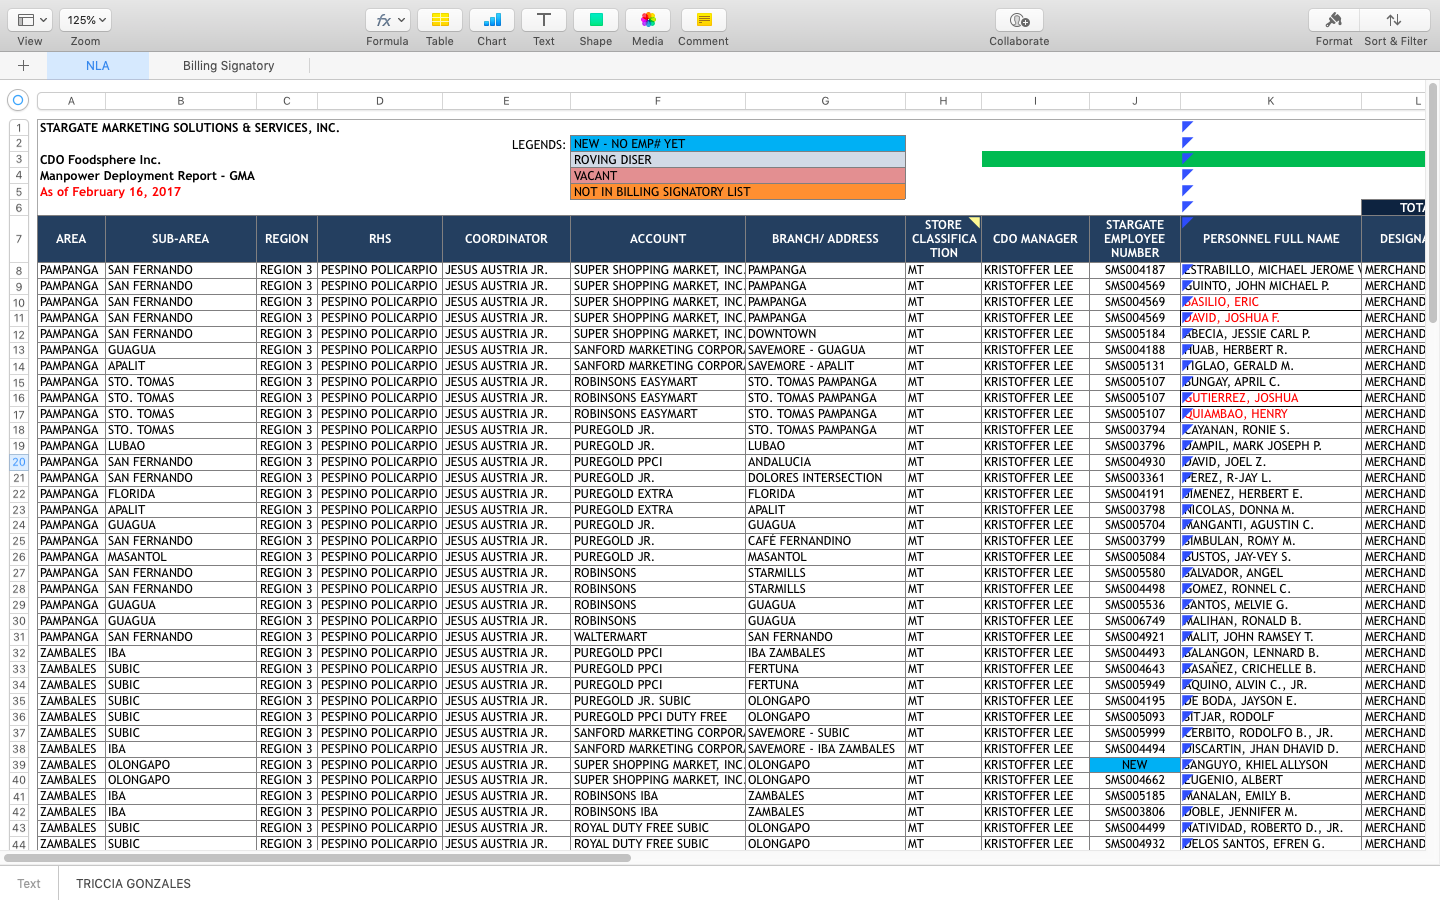
Task: Add a Comment
Action: 703,20
